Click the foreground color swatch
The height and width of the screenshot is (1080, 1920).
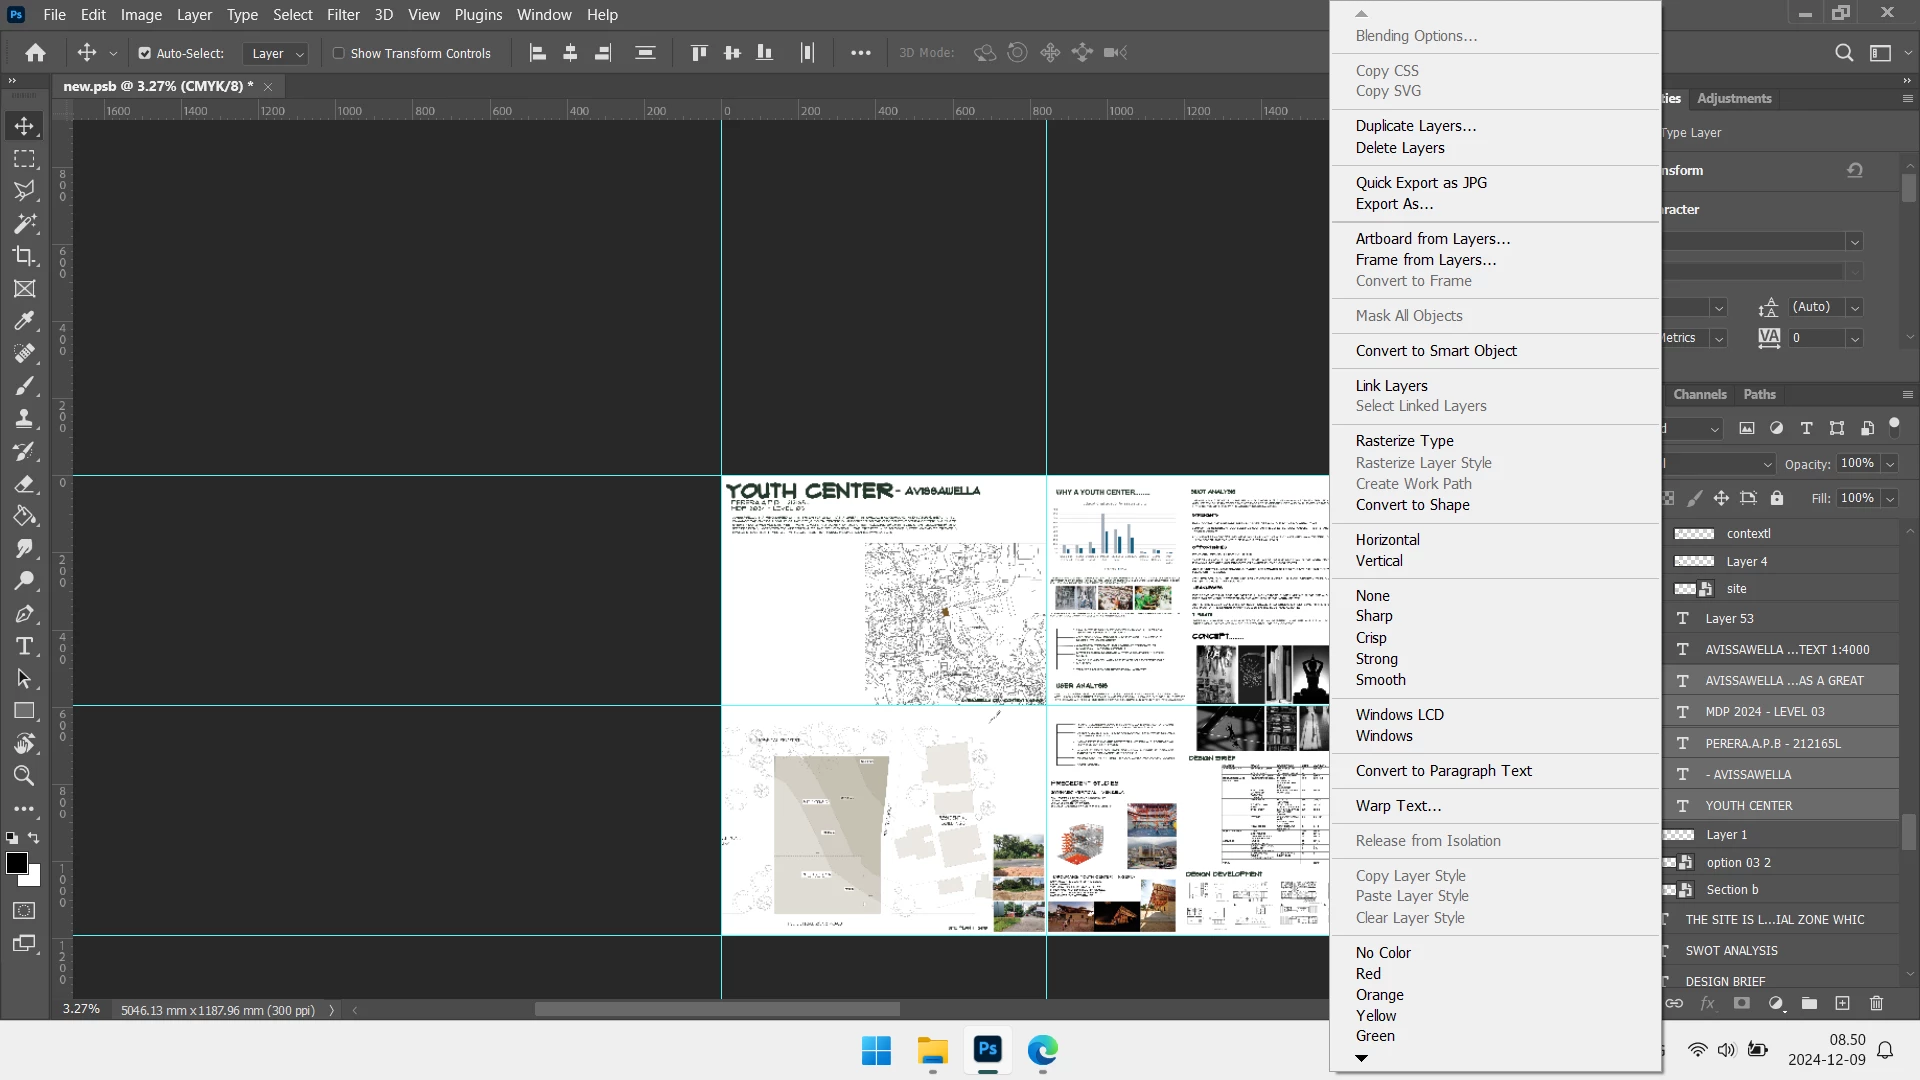(x=16, y=864)
